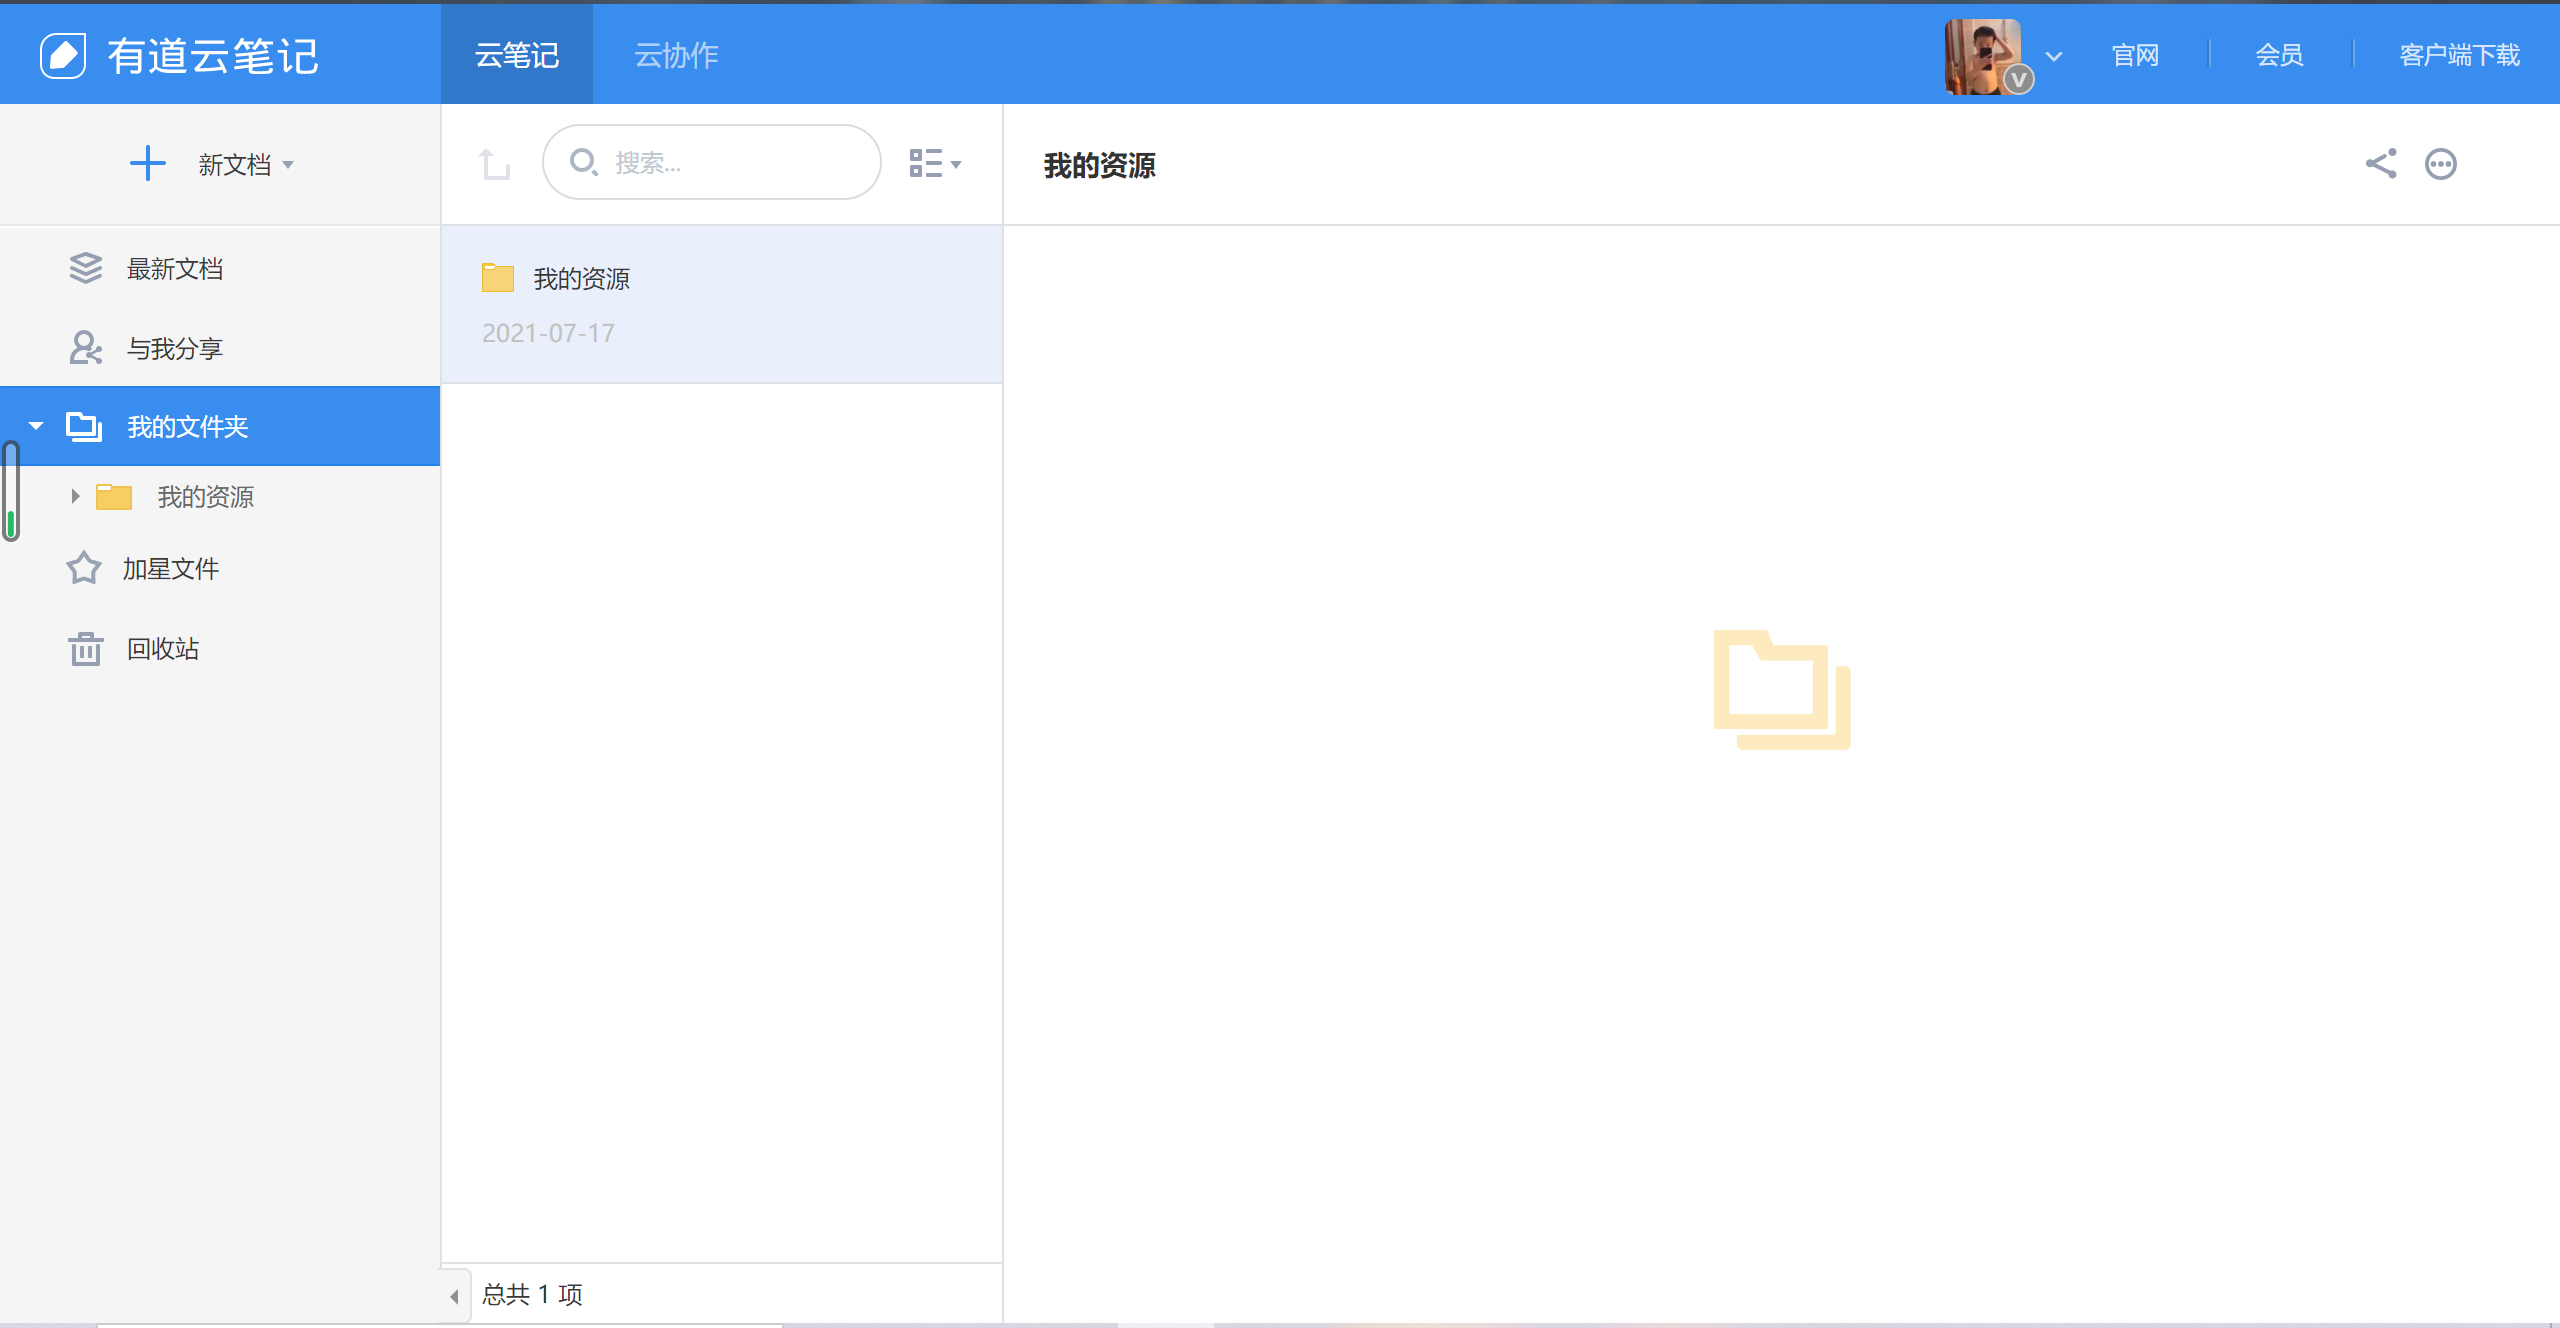Open the 官网 link
Image resolution: width=2560 pixels, height=1328 pixels.
click(2135, 55)
